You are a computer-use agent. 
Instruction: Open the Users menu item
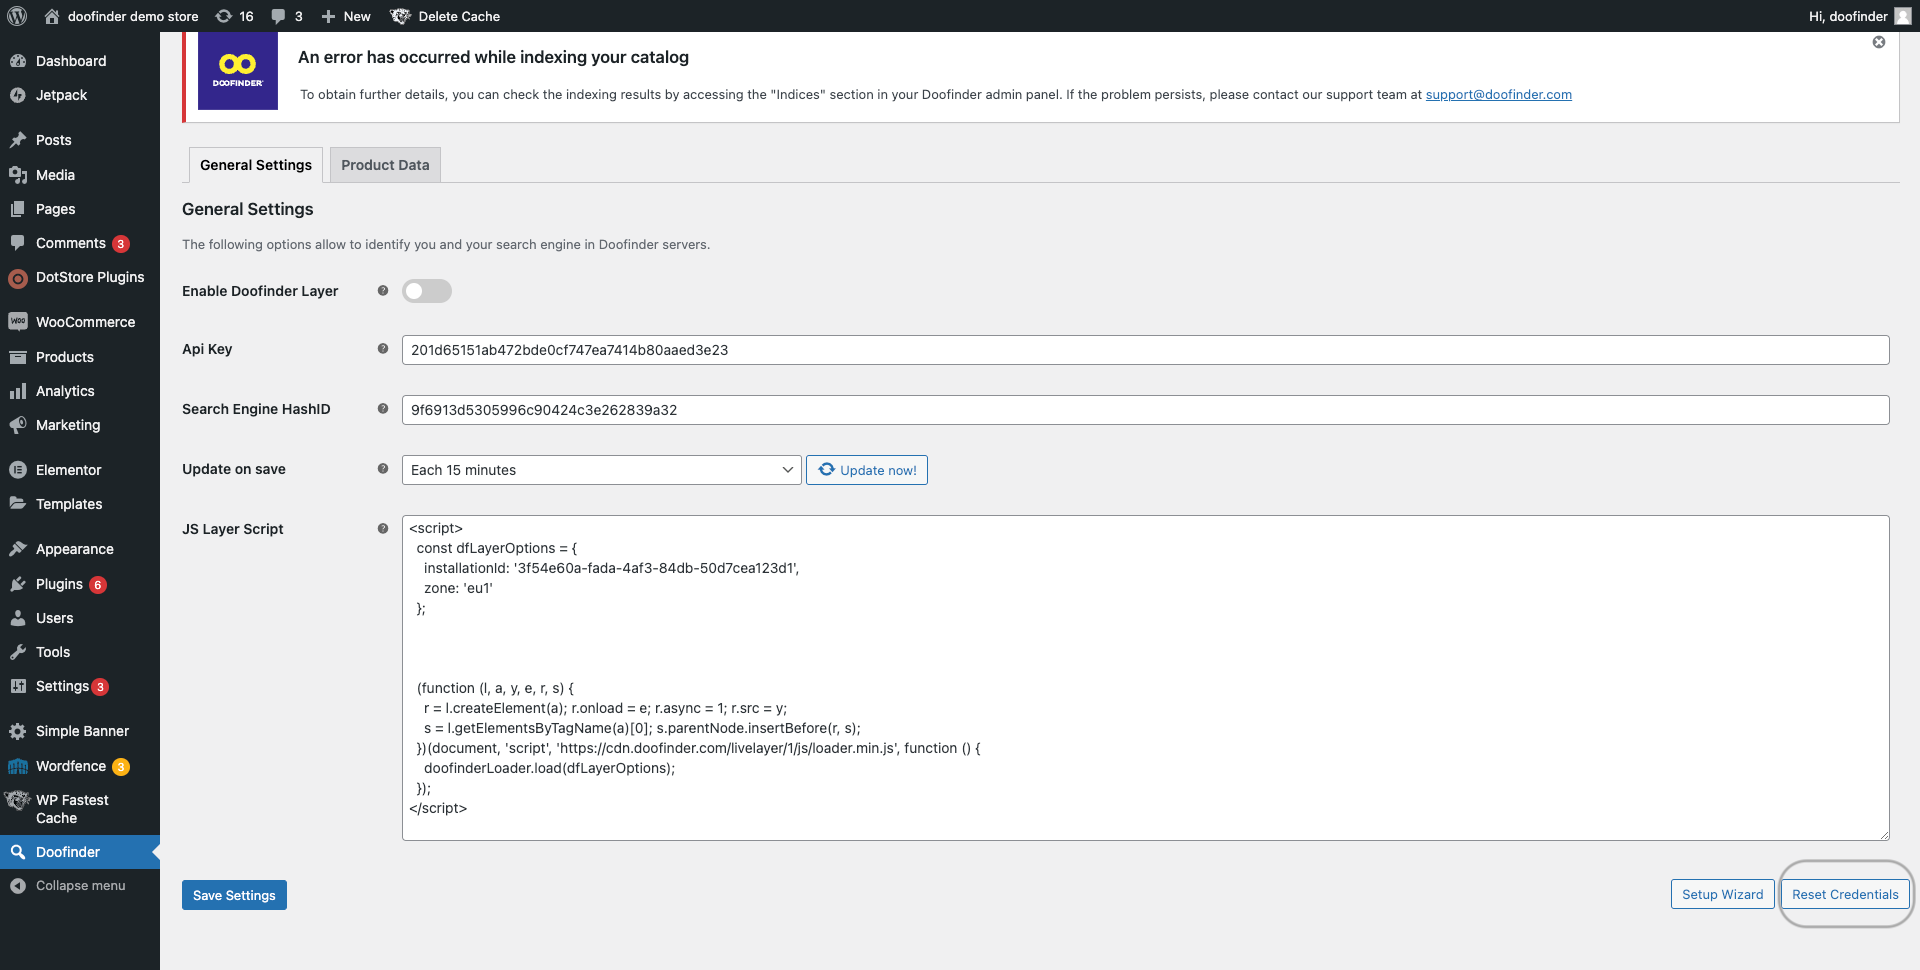80,618
